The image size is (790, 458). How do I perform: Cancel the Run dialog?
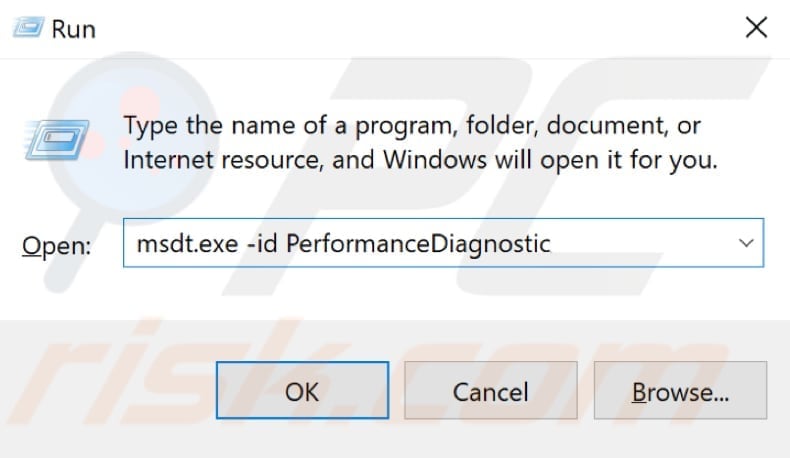[489, 393]
